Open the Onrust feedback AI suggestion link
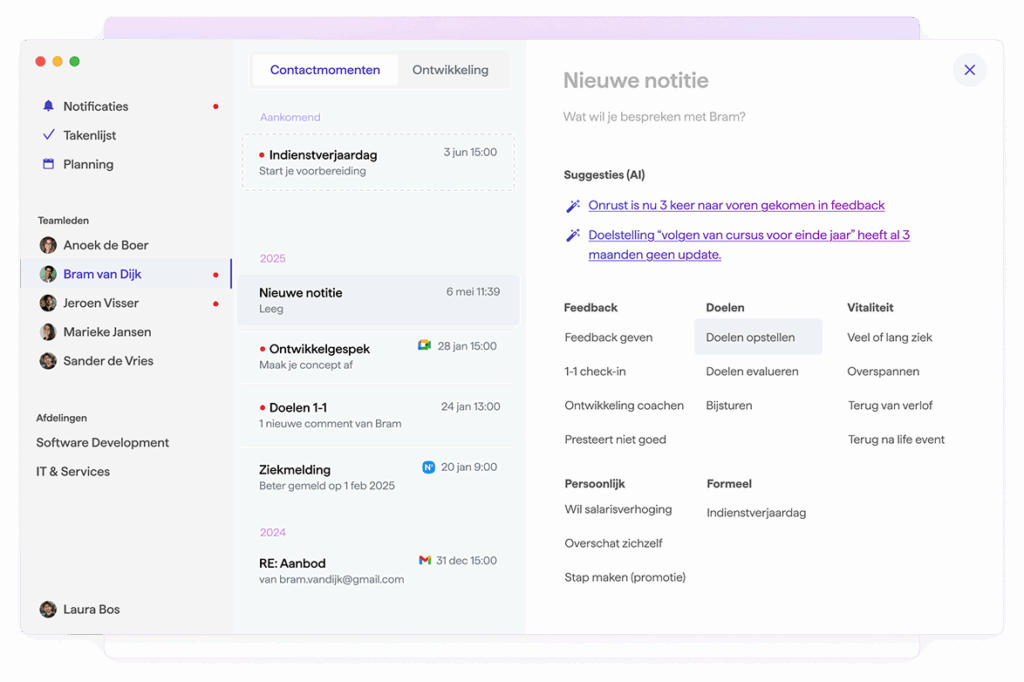Viewport: 1024px width, 682px height. [x=736, y=205]
